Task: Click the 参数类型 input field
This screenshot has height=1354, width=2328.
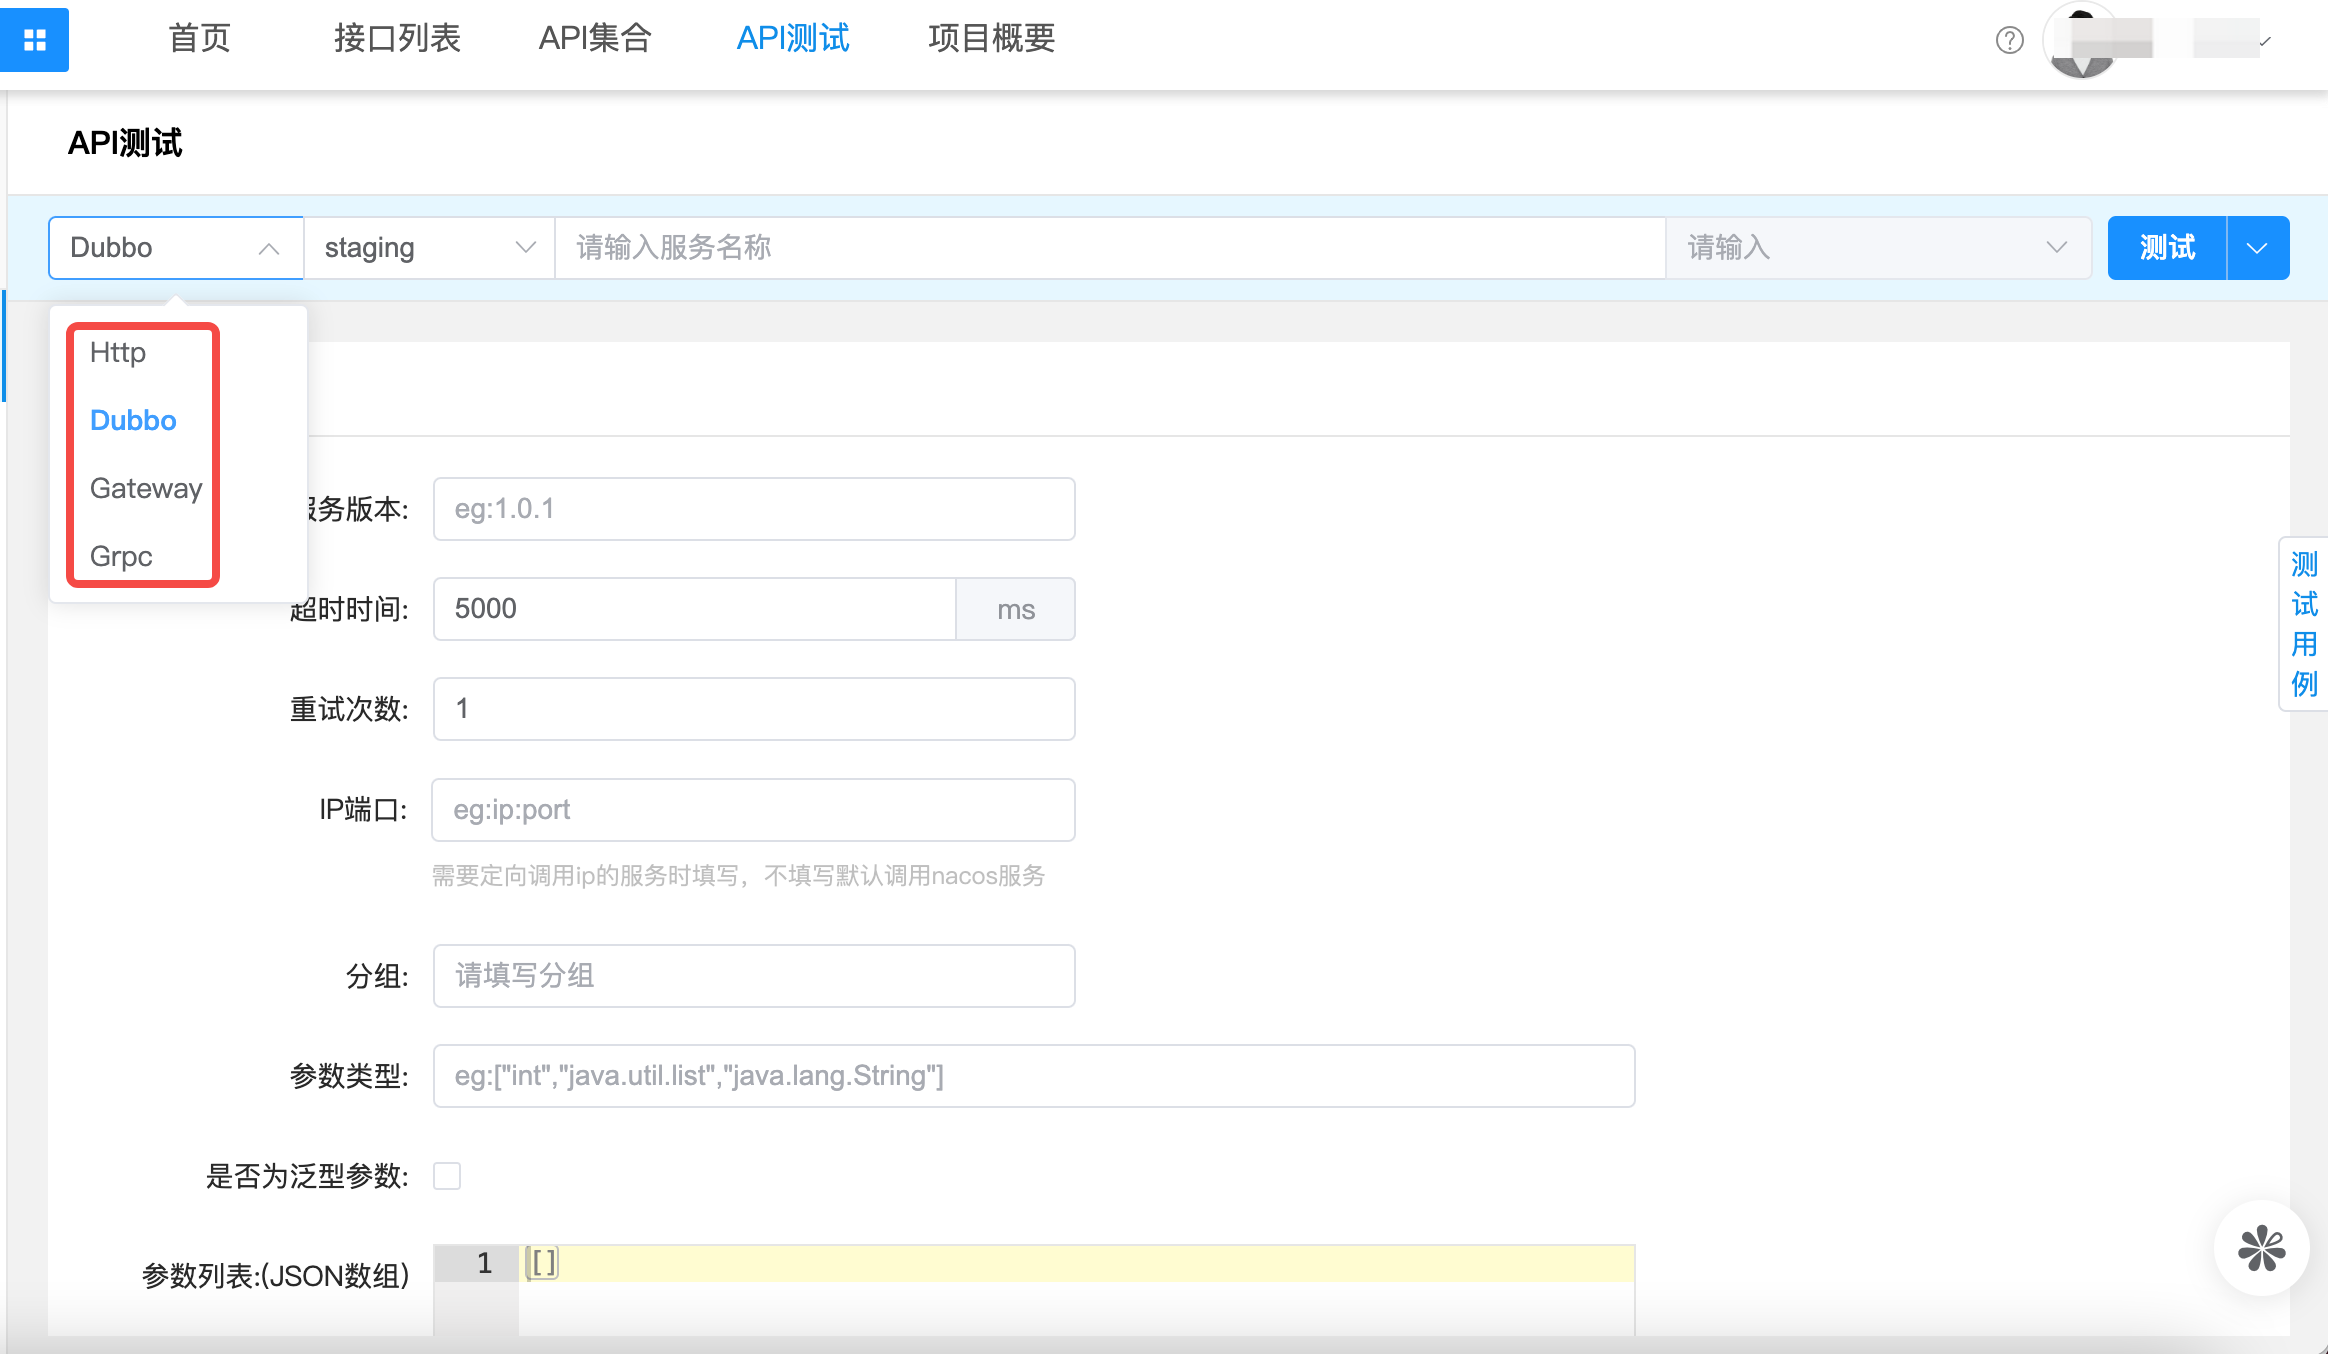Action: (x=1033, y=1076)
